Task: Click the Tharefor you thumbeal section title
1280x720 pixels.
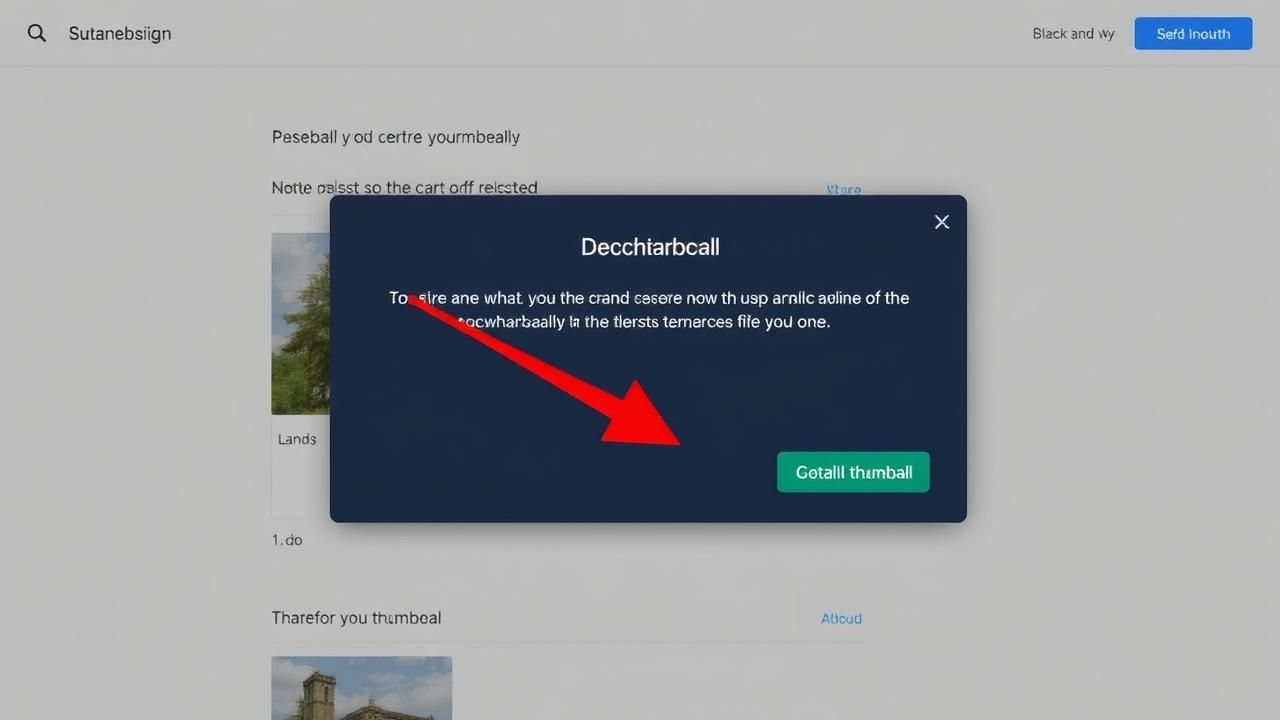Action: 356,618
